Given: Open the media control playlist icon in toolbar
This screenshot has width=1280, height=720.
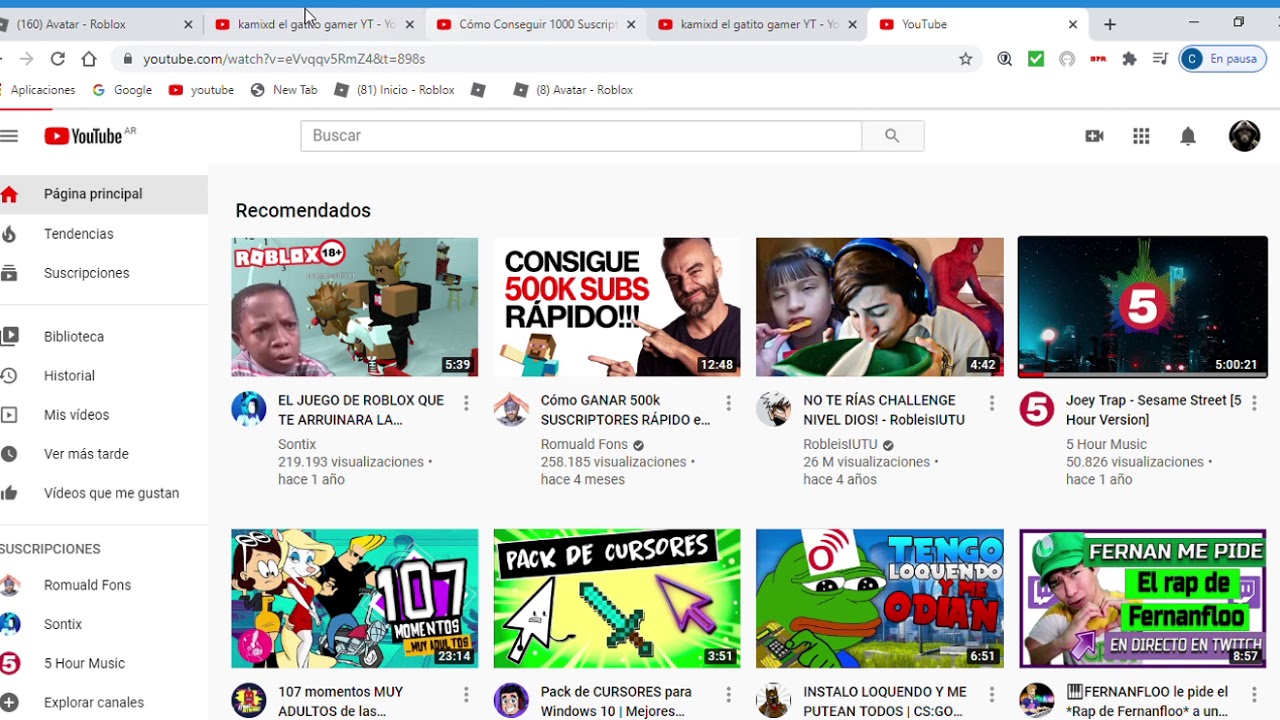Looking at the screenshot, I should tap(1160, 59).
